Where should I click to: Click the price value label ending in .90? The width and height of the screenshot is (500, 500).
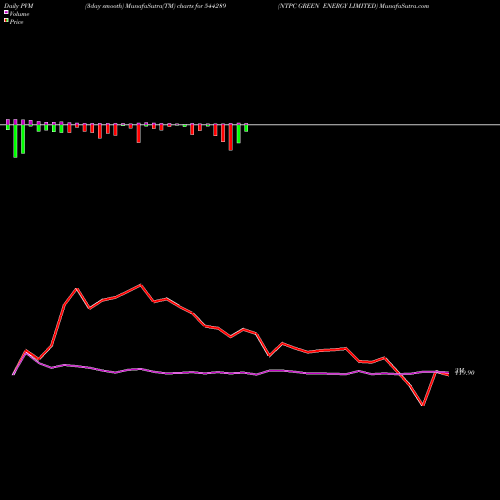(x=465, y=372)
